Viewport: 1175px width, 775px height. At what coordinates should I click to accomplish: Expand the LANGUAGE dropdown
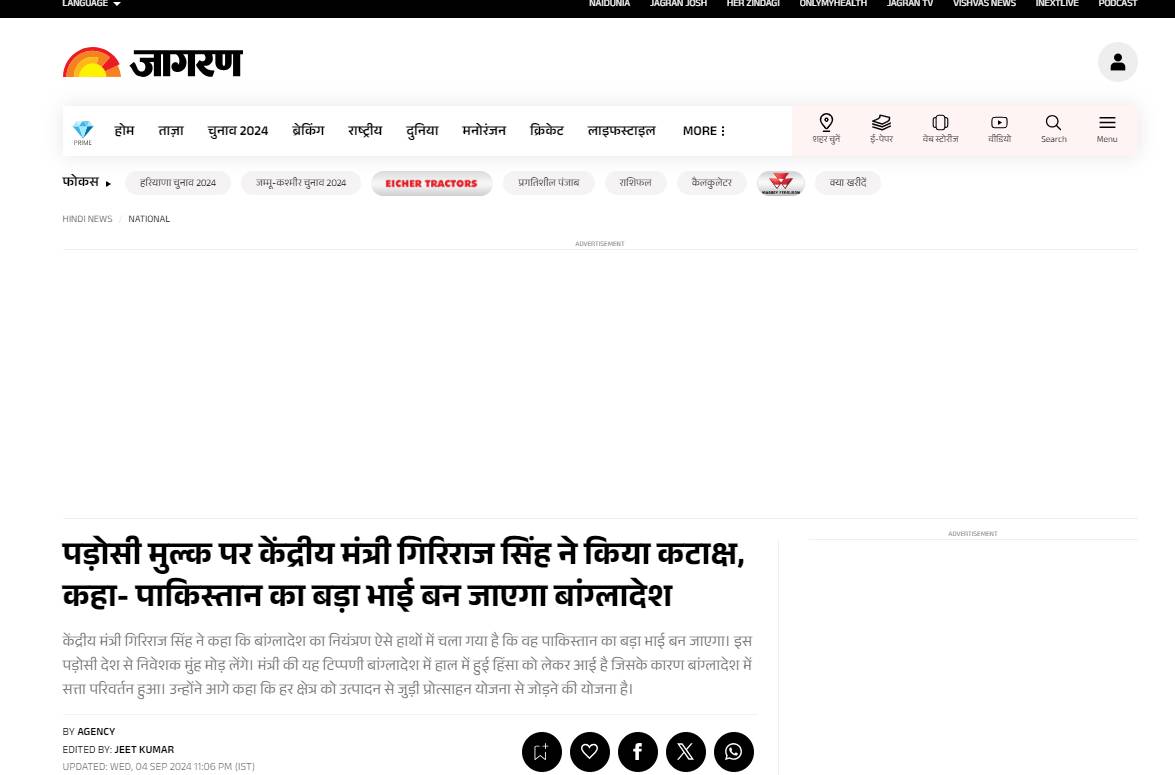point(91,4)
